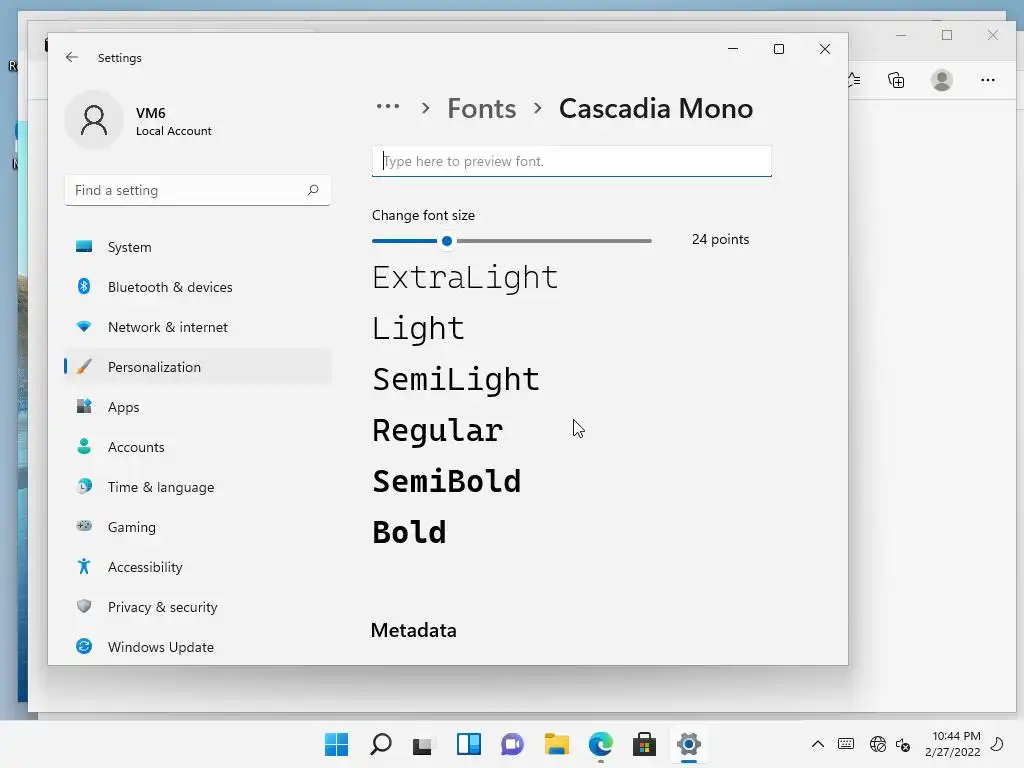Image resolution: width=1024 pixels, height=768 pixels.
Task: Click the moon focus icon in the tray
Action: tap(997, 744)
